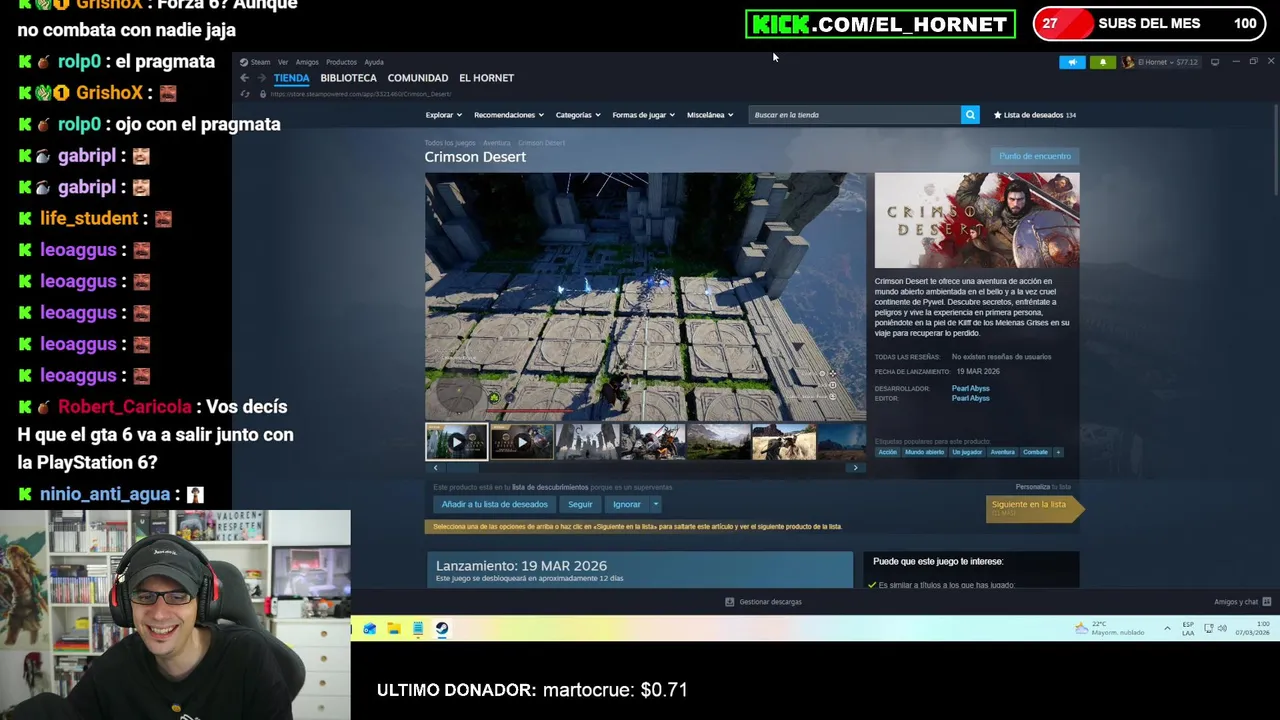Image resolution: width=1280 pixels, height=720 pixels.
Task: Click the Steam page vertical scrollbar
Action: 1276,150
